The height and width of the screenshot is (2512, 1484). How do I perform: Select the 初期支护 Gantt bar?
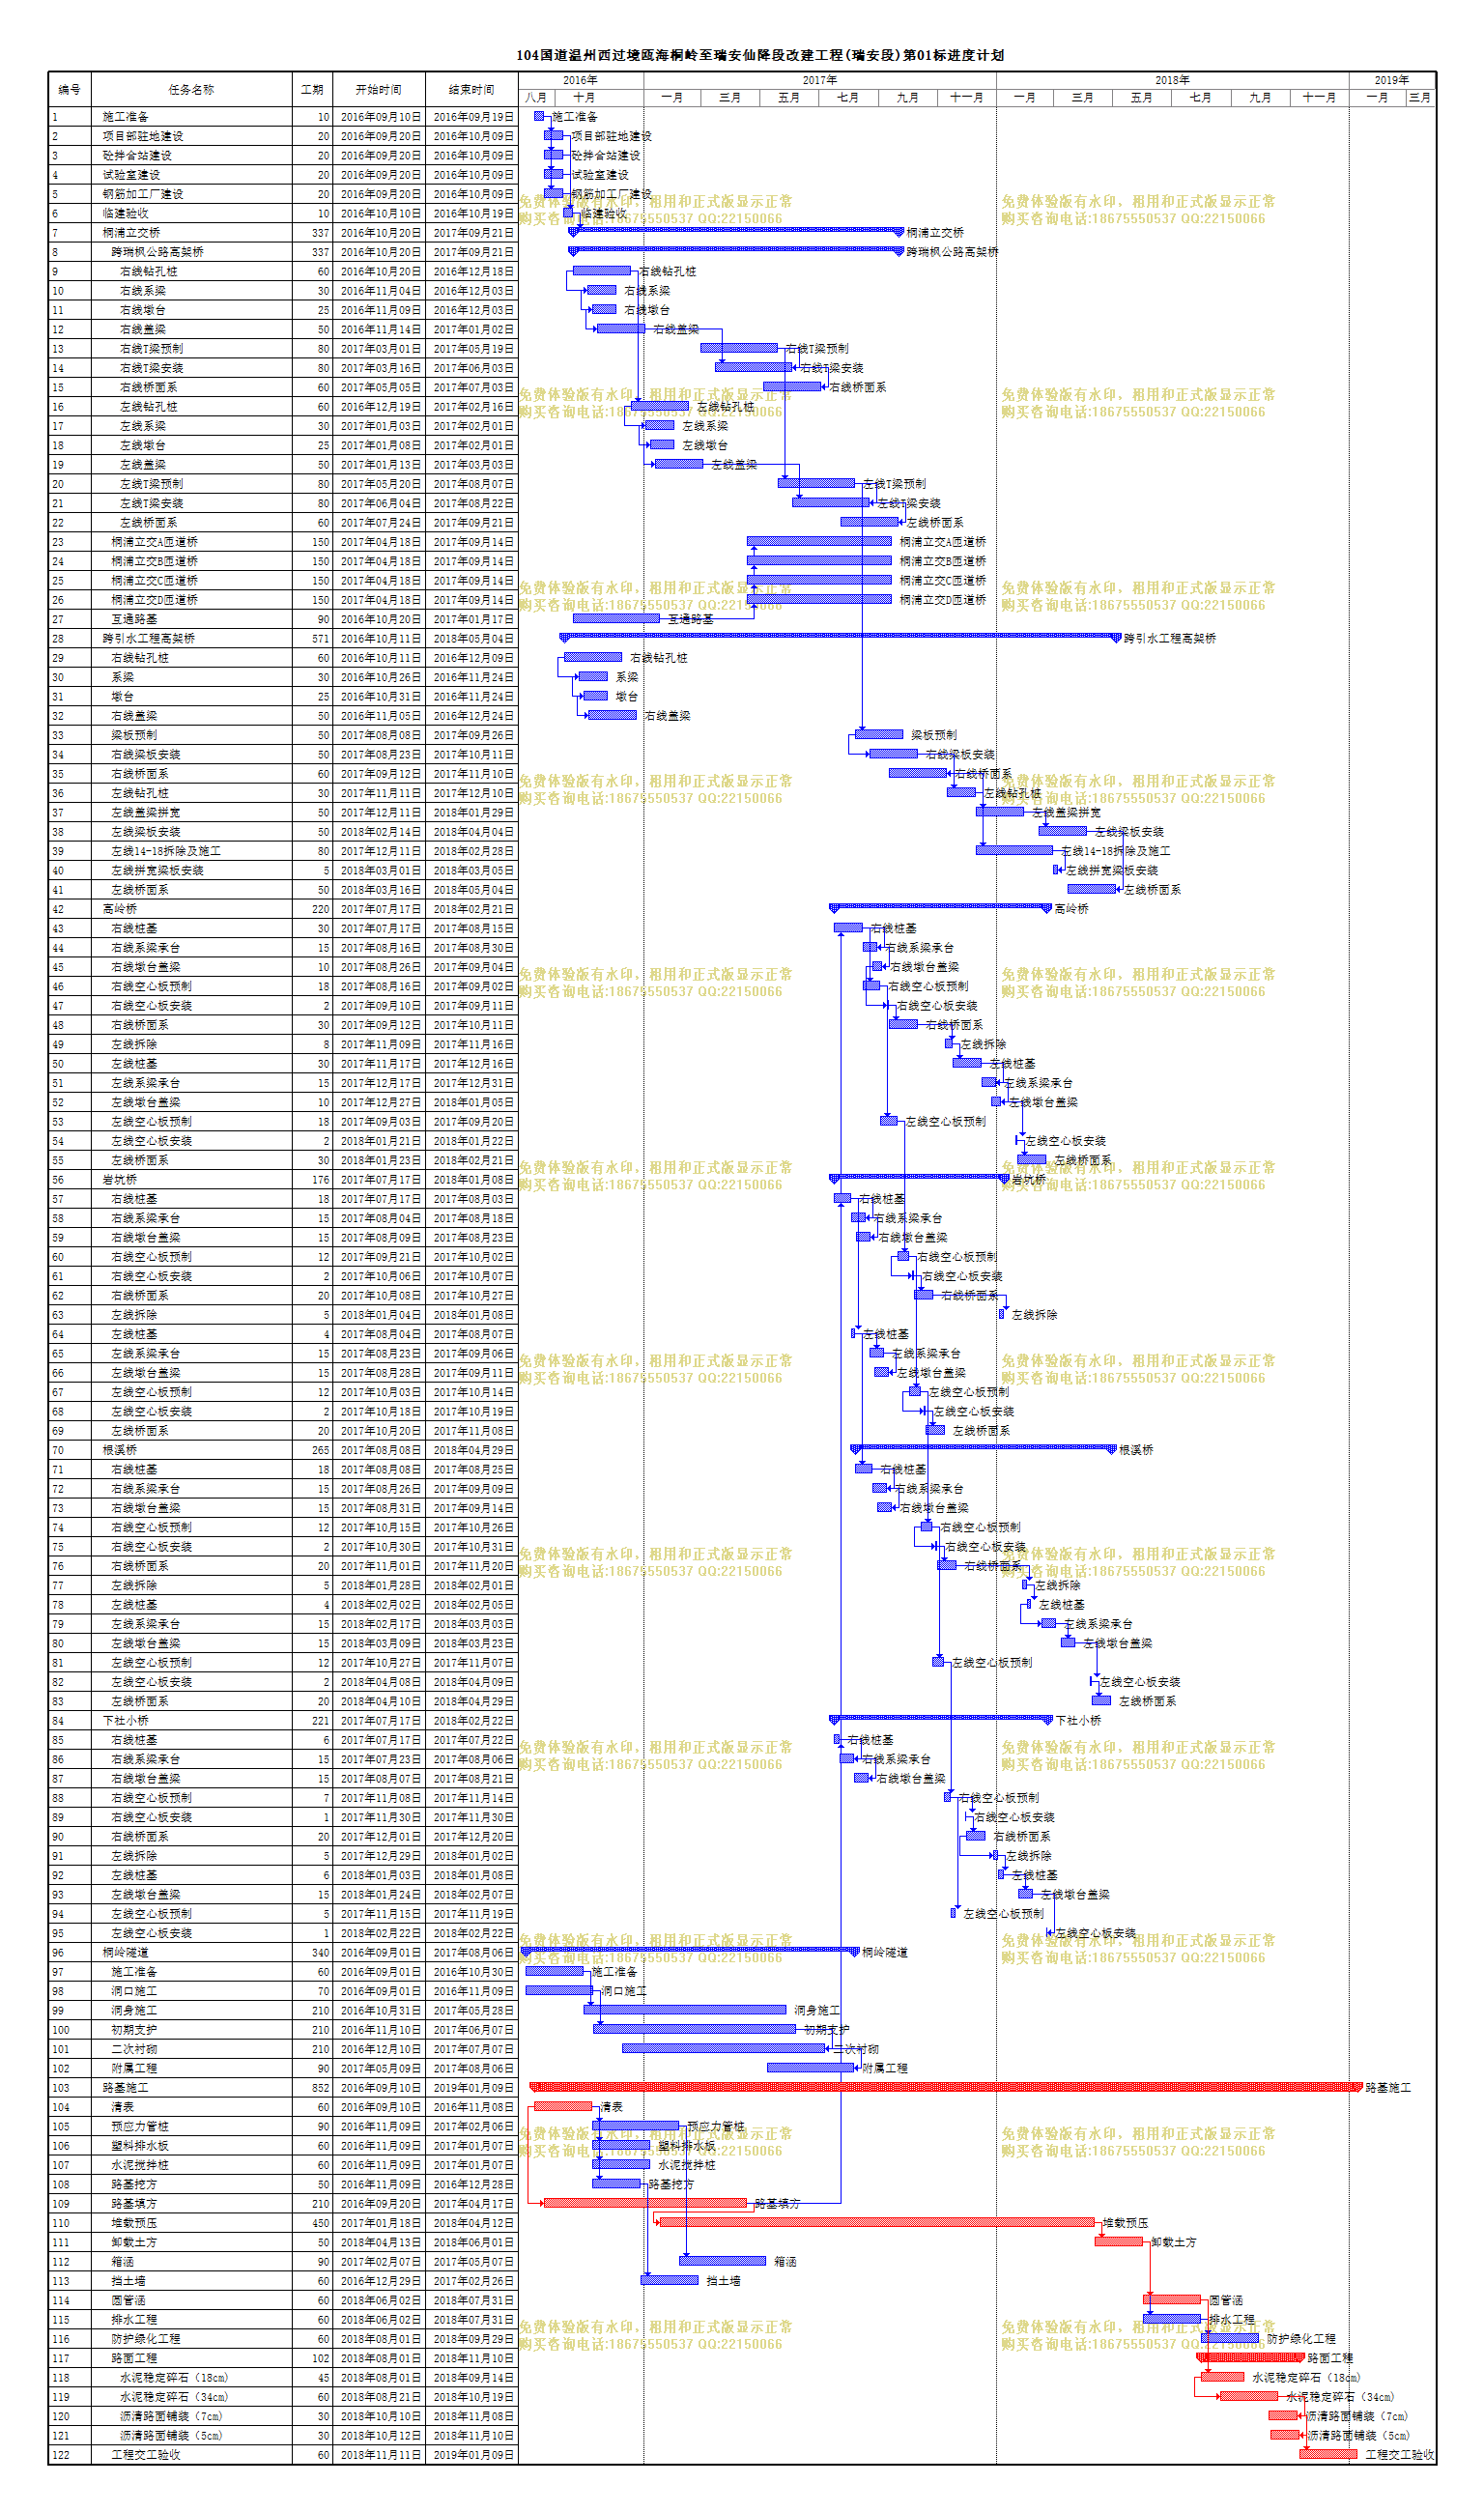694,2029
